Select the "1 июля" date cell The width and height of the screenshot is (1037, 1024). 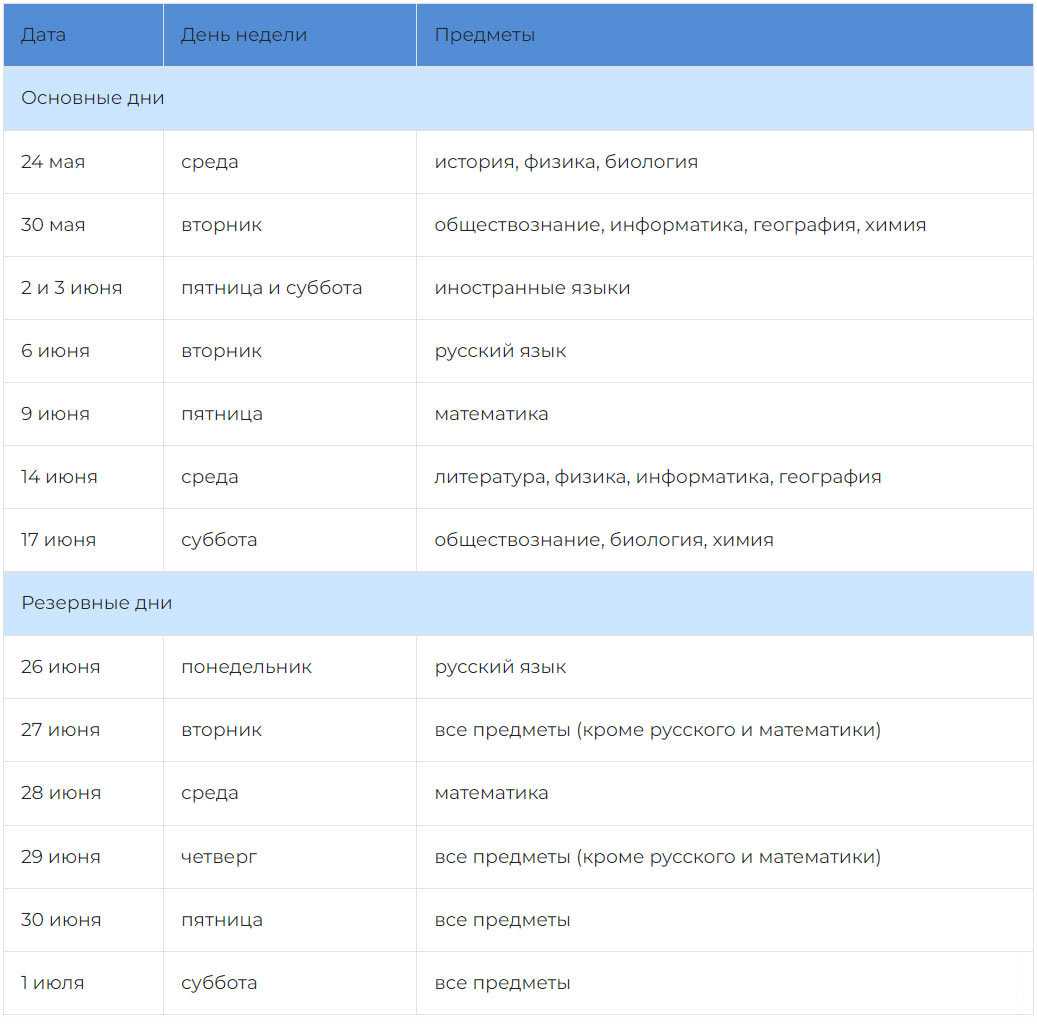click(53, 983)
